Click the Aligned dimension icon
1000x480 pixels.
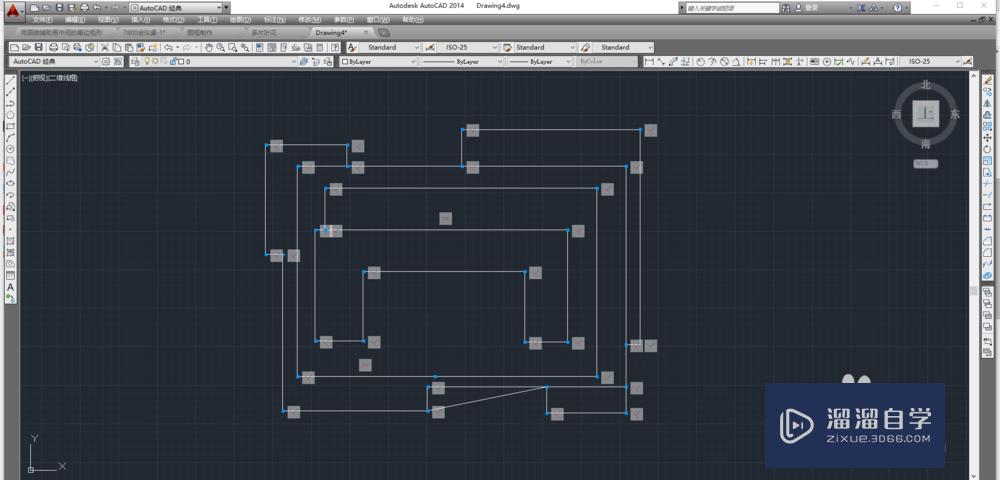(x=661, y=62)
